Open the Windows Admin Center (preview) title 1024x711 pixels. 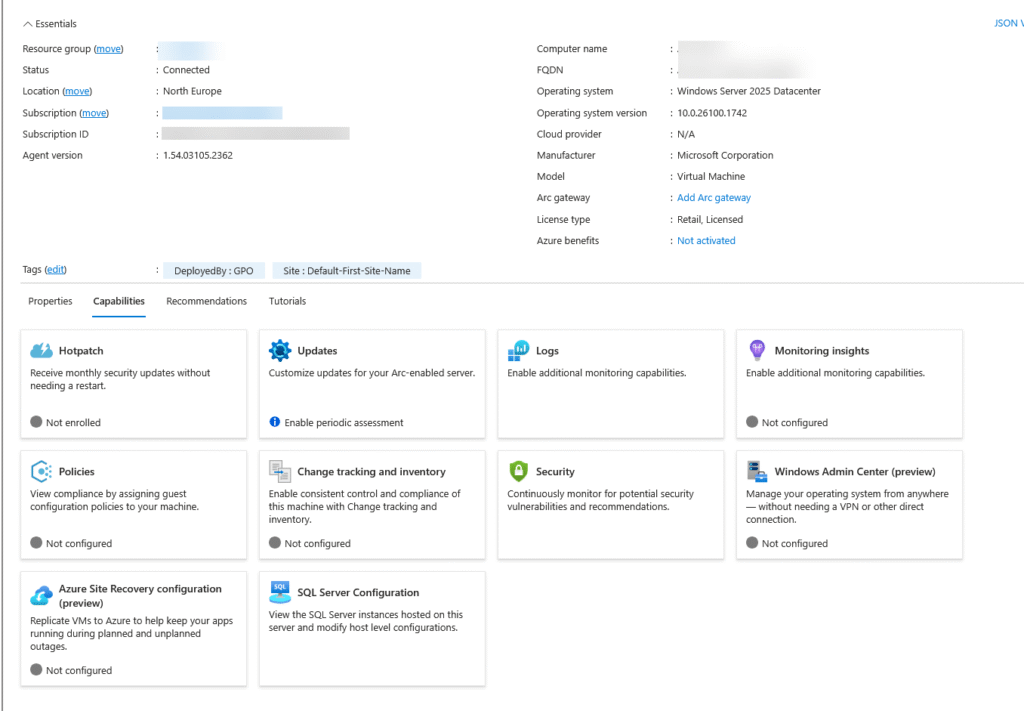(x=855, y=471)
